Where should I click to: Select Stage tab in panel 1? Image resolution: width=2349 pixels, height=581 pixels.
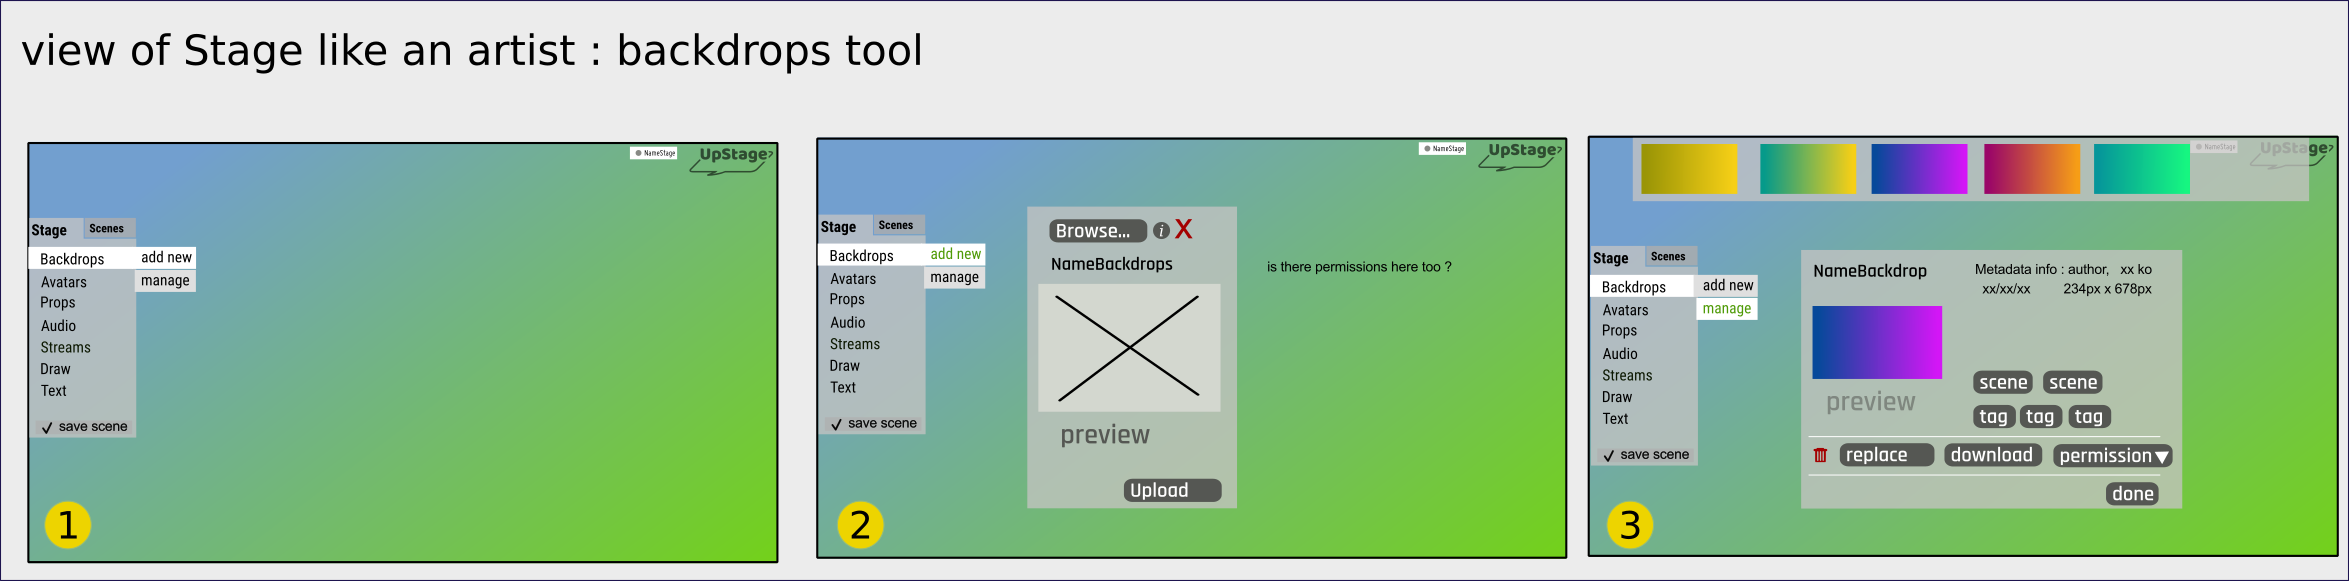click(49, 230)
